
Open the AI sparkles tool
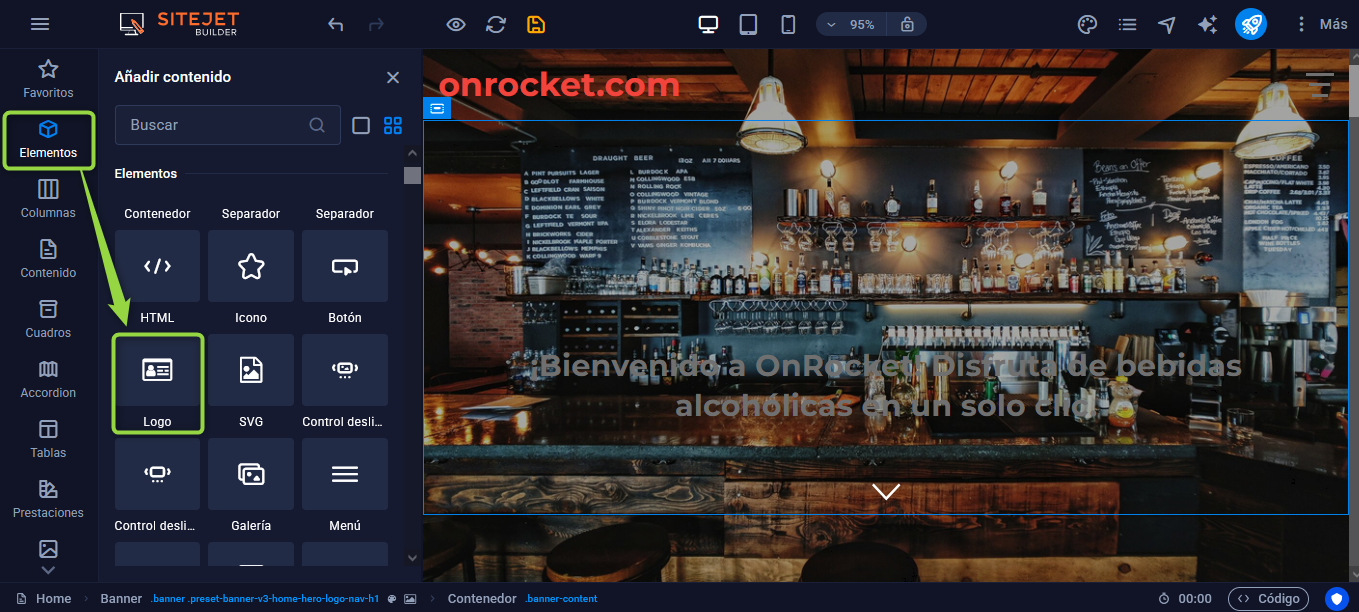point(1208,24)
